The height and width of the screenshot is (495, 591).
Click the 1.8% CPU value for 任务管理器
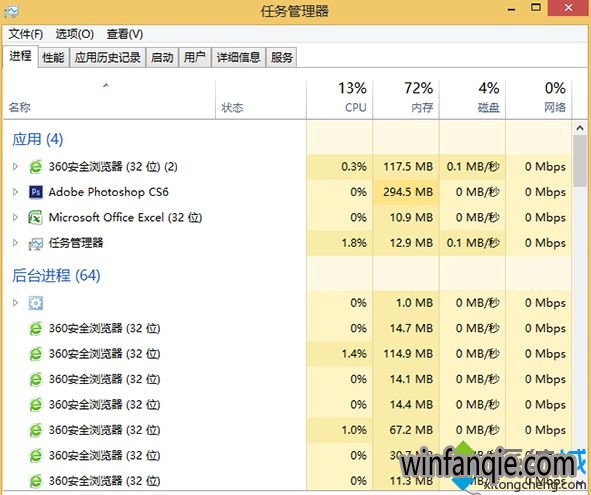354,243
